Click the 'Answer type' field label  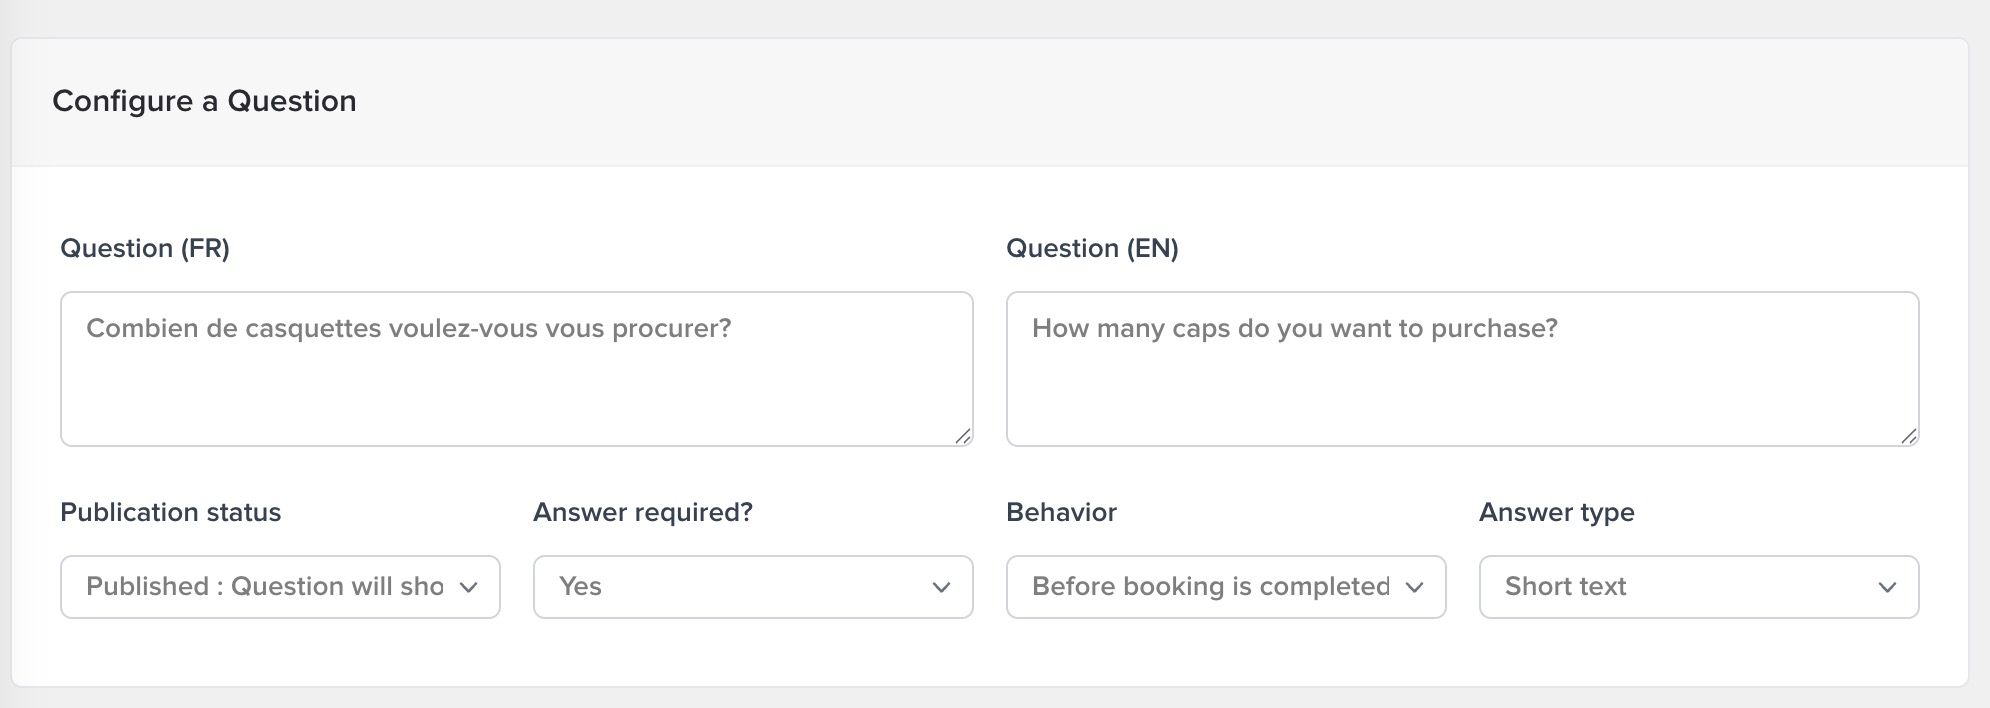(1556, 513)
